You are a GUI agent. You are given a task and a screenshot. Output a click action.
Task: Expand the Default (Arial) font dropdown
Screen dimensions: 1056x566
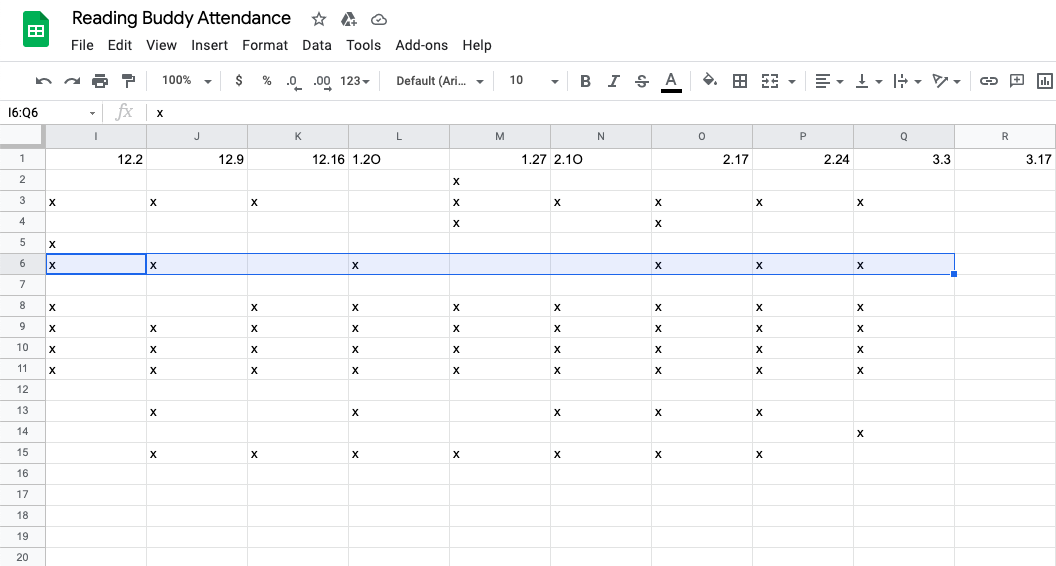[x=440, y=81]
